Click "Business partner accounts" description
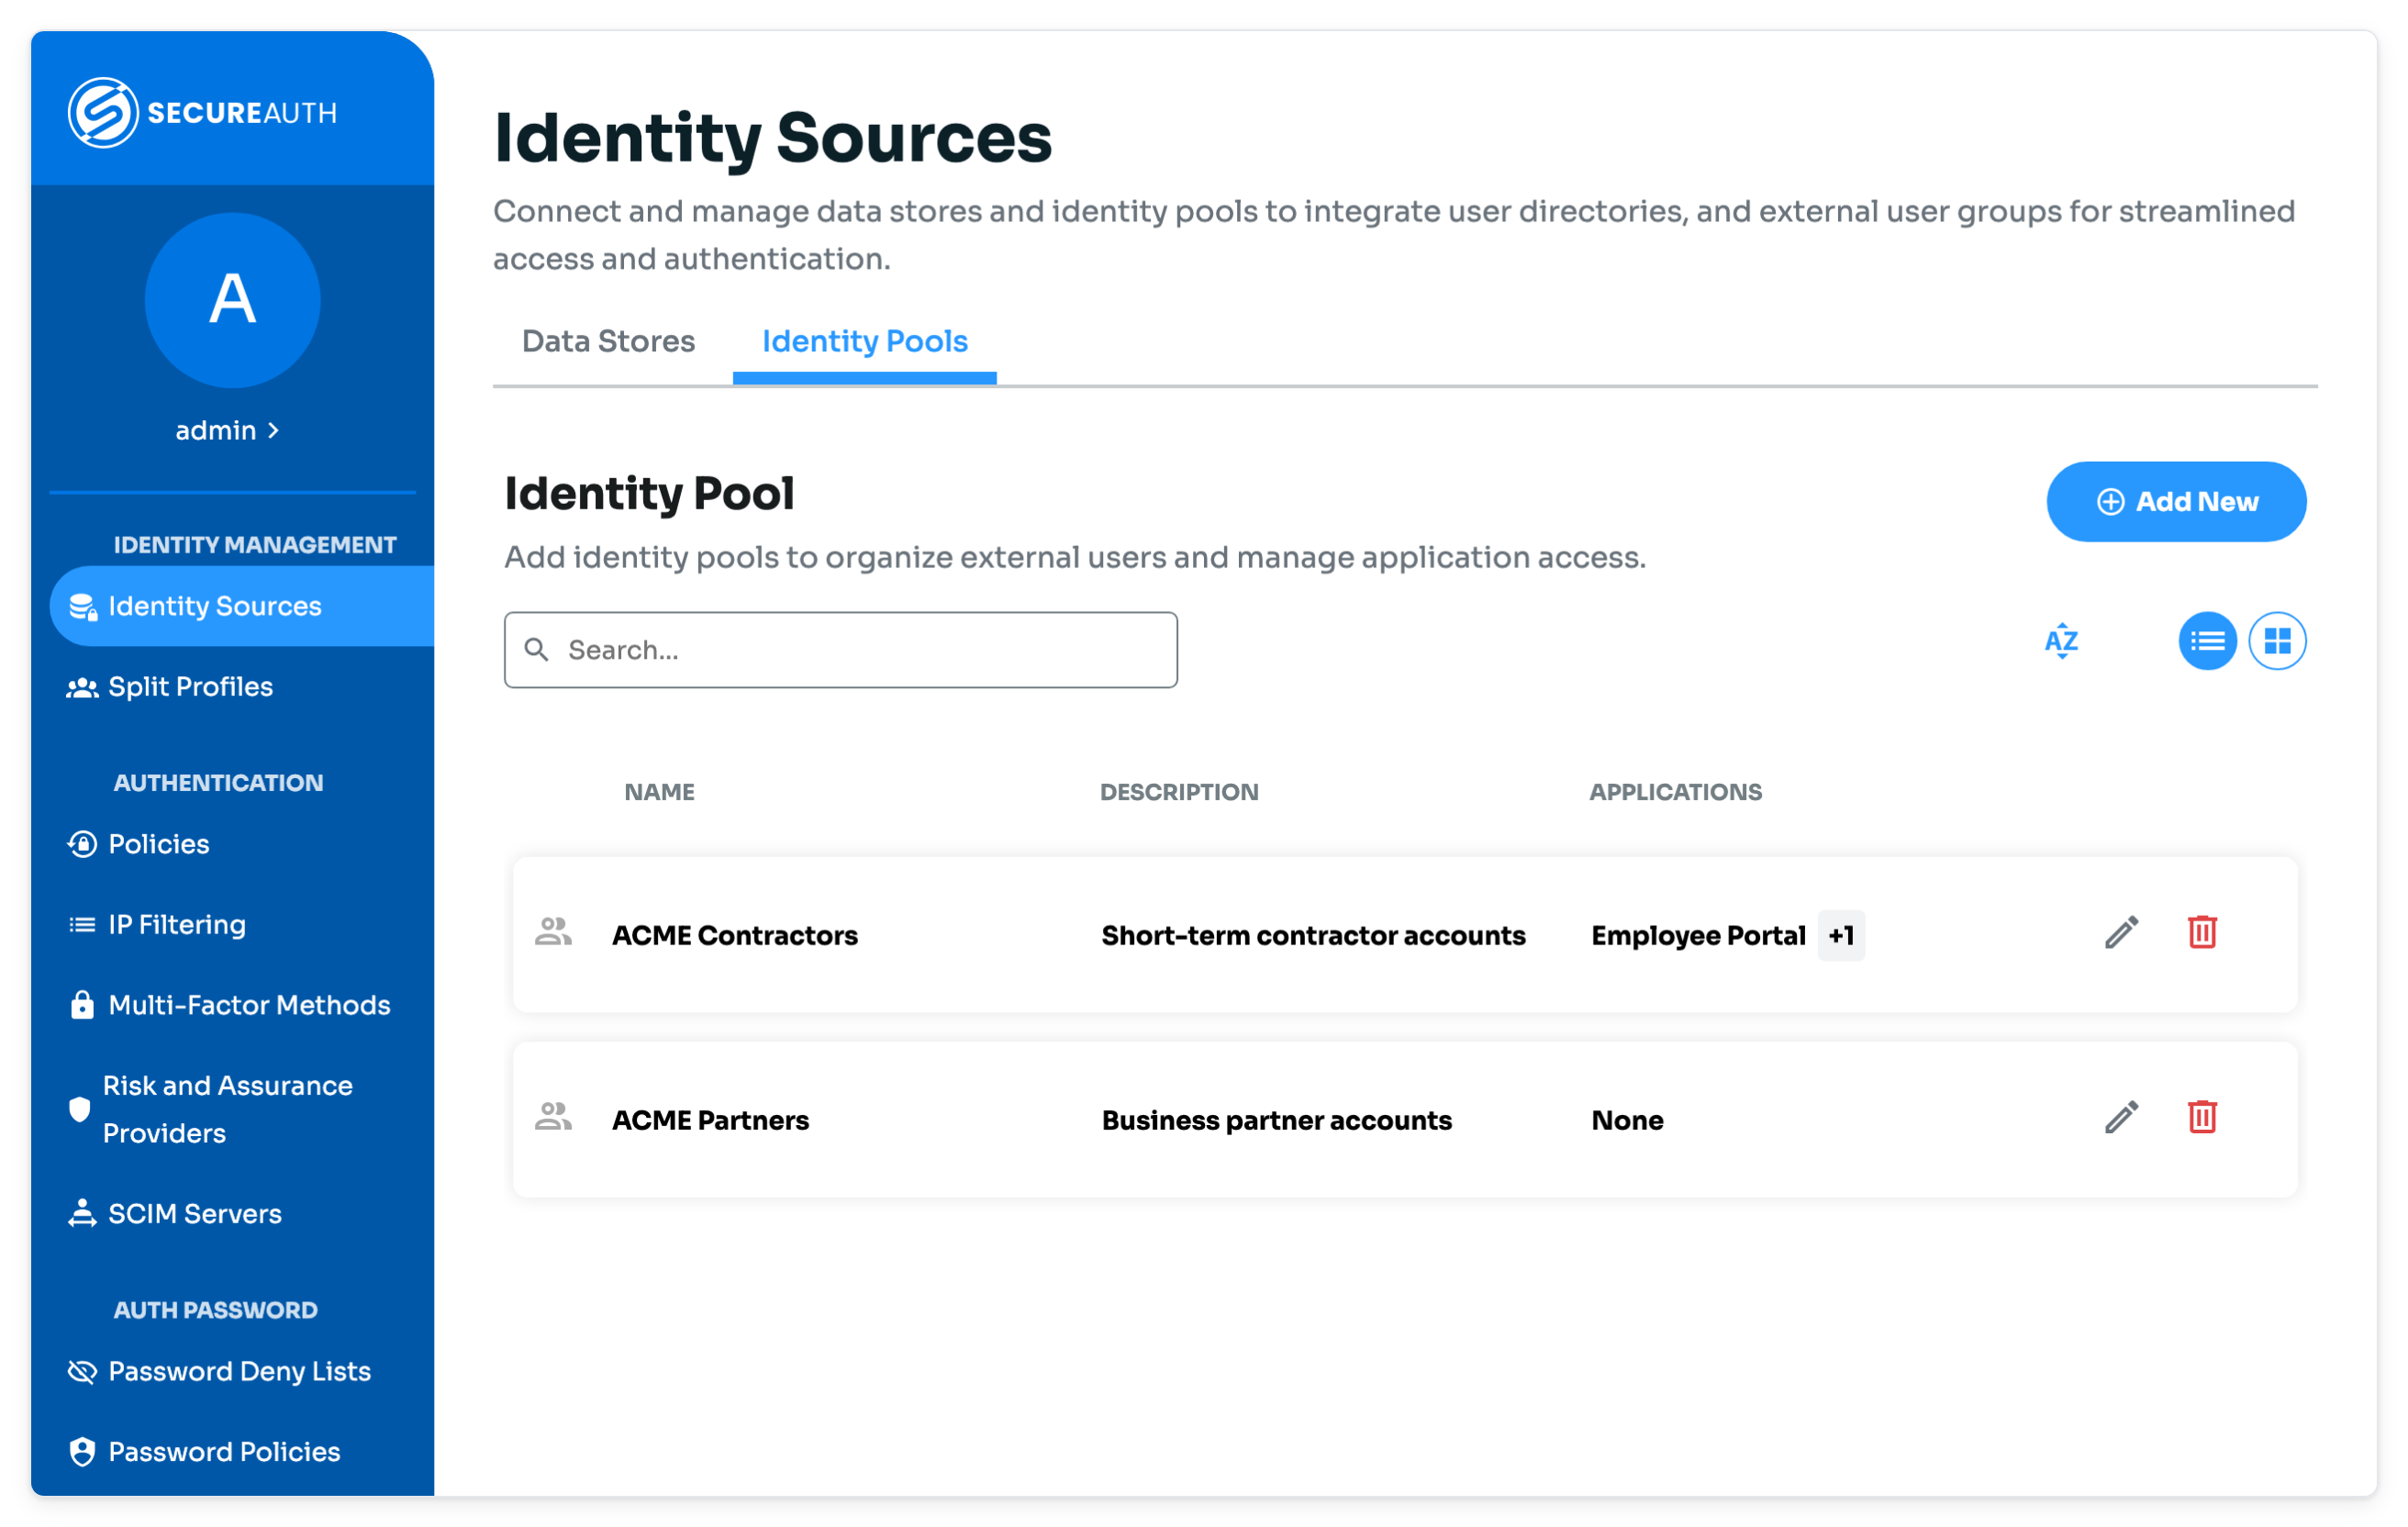 (1276, 1120)
